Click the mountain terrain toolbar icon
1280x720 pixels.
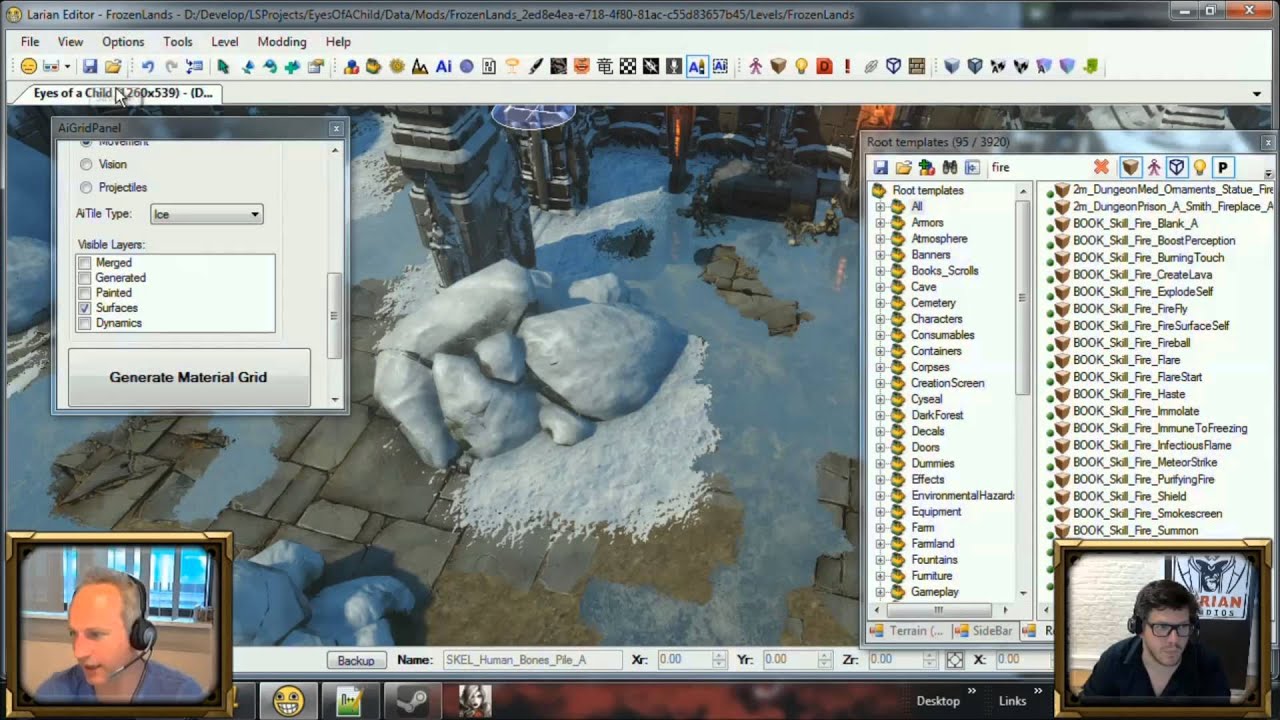(420, 66)
